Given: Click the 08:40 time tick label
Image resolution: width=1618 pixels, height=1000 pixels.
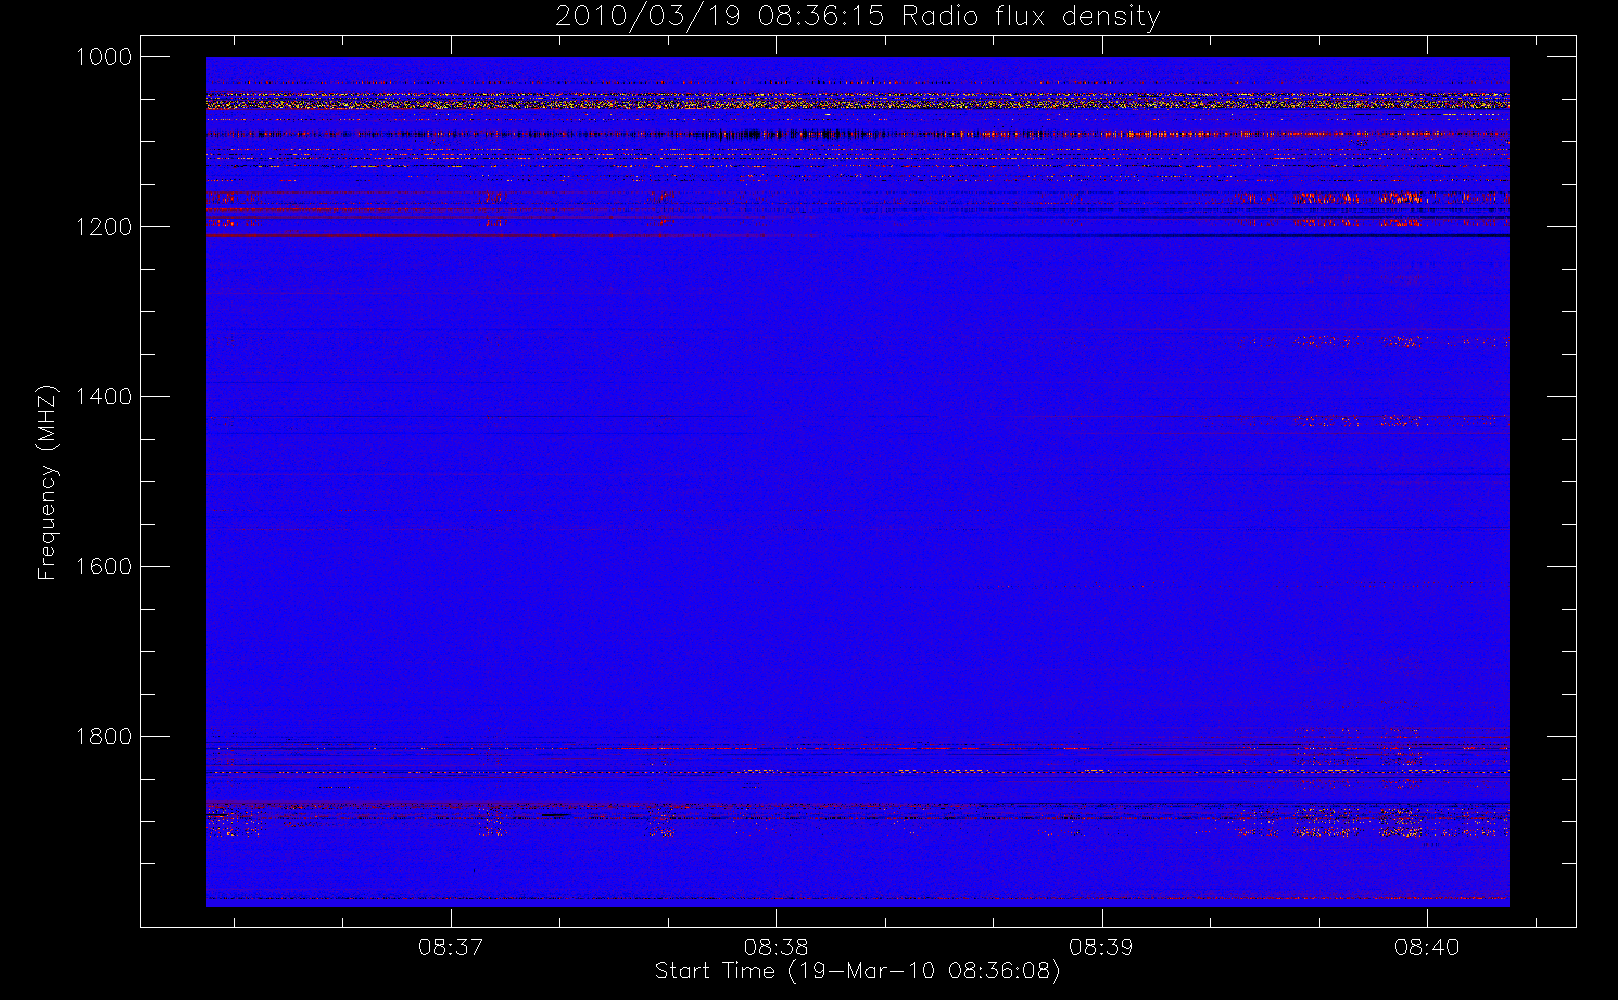Looking at the screenshot, I should pyautogui.click(x=1427, y=947).
